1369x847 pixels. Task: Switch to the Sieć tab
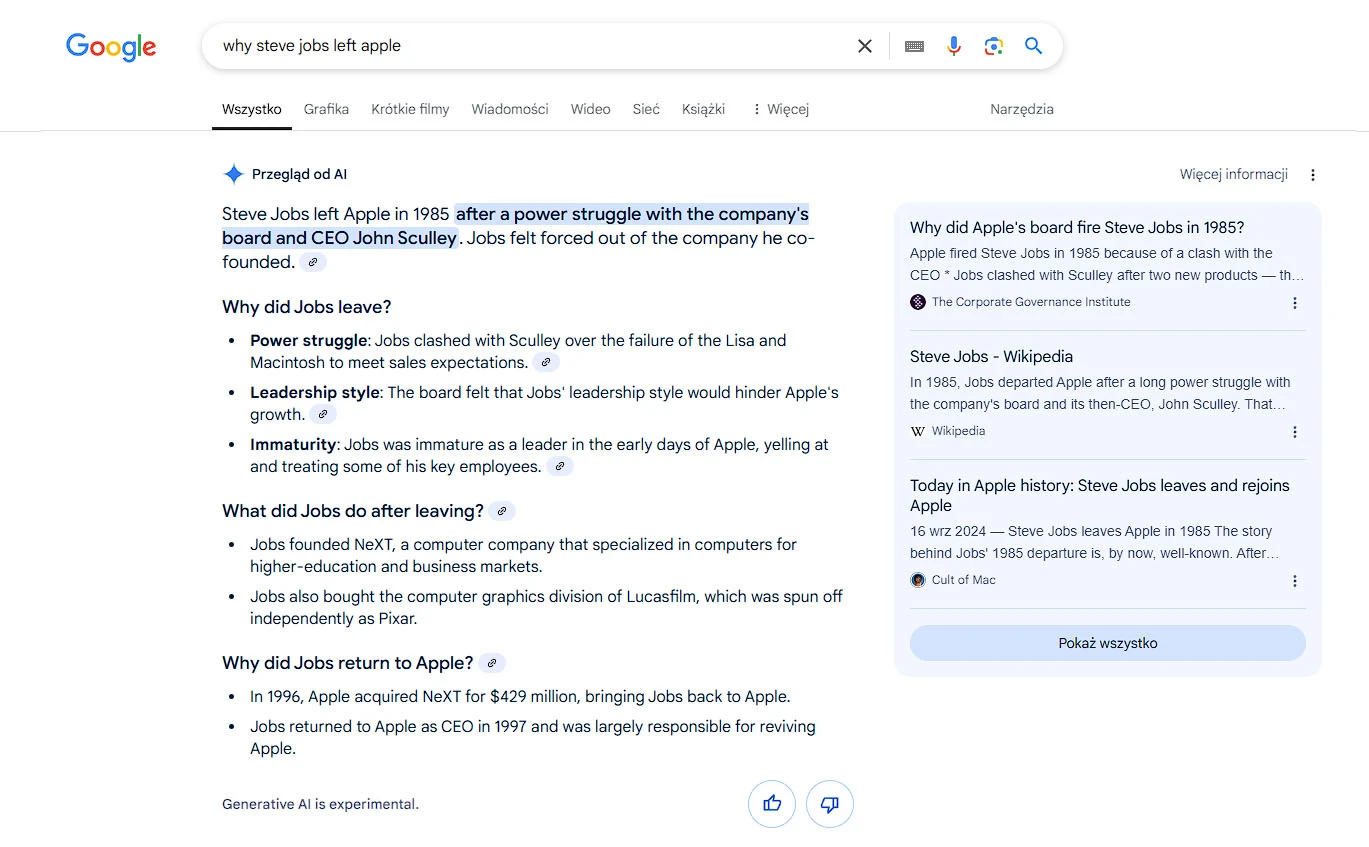(x=646, y=109)
